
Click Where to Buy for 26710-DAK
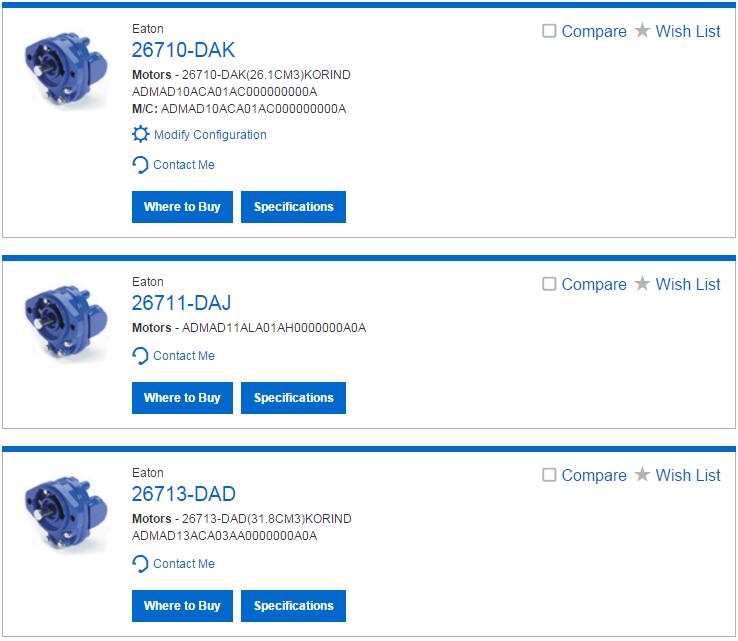182,207
